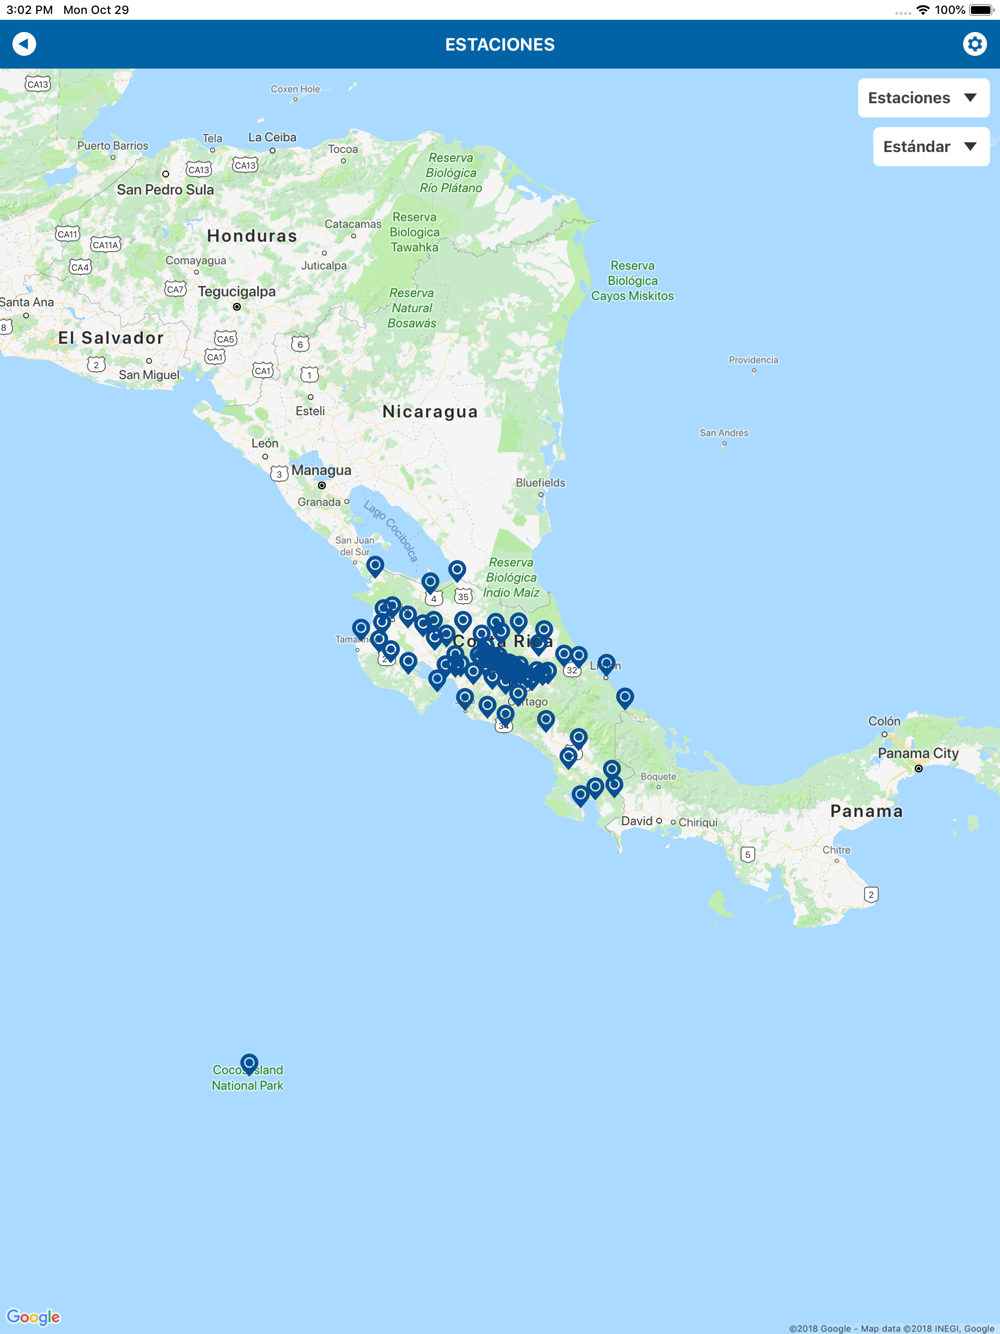This screenshot has width=1000, height=1334.
Task: Click the Lago Cocibolca label
Action: click(x=390, y=530)
